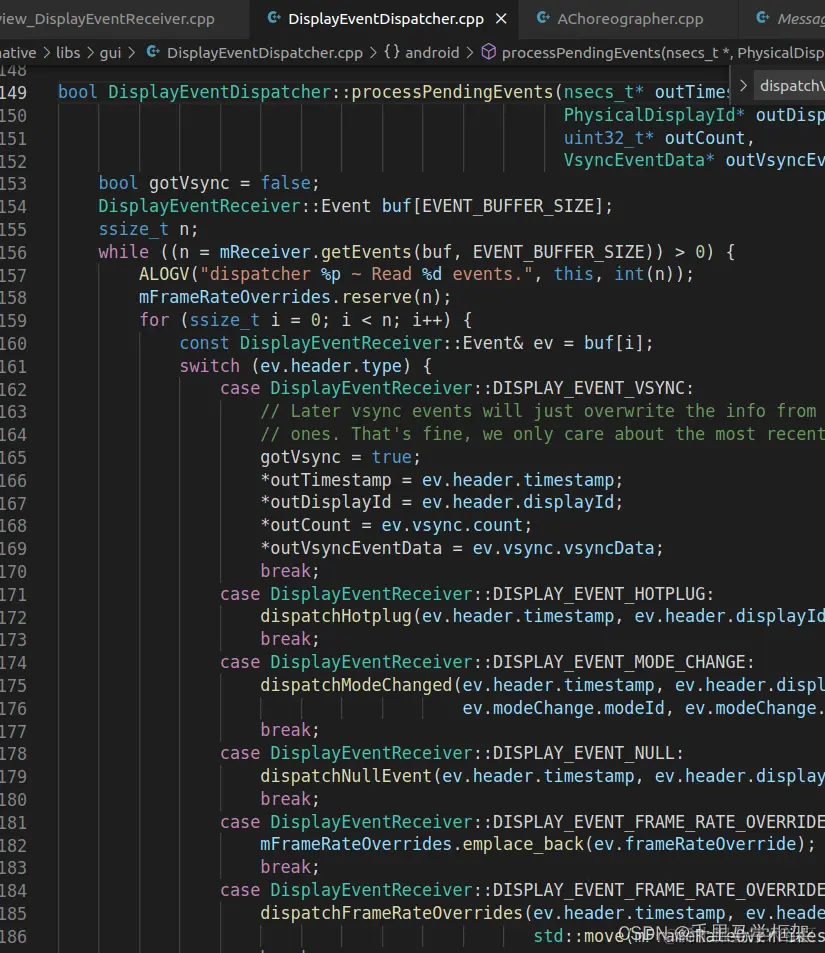This screenshot has width=825, height=953.
Task: Click 'processPendingEvents' in the function definition
Action: (x=452, y=92)
